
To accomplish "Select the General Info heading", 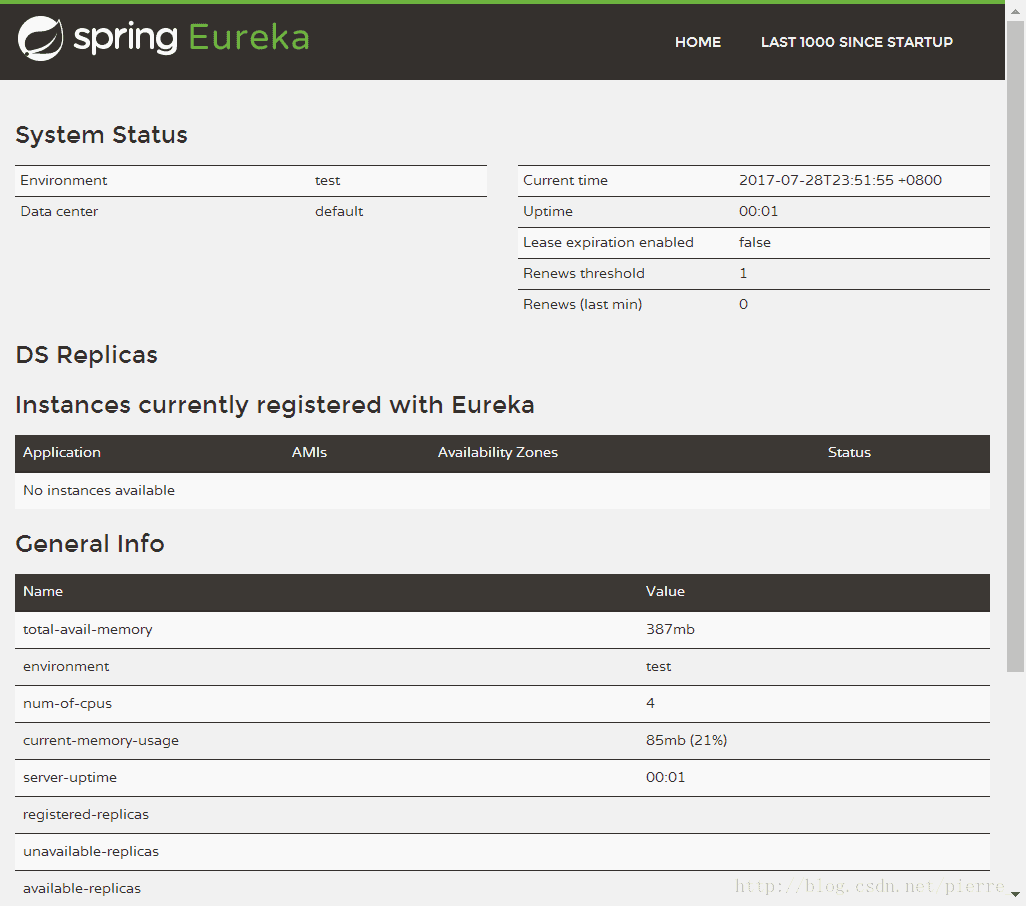I will [90, 544].
